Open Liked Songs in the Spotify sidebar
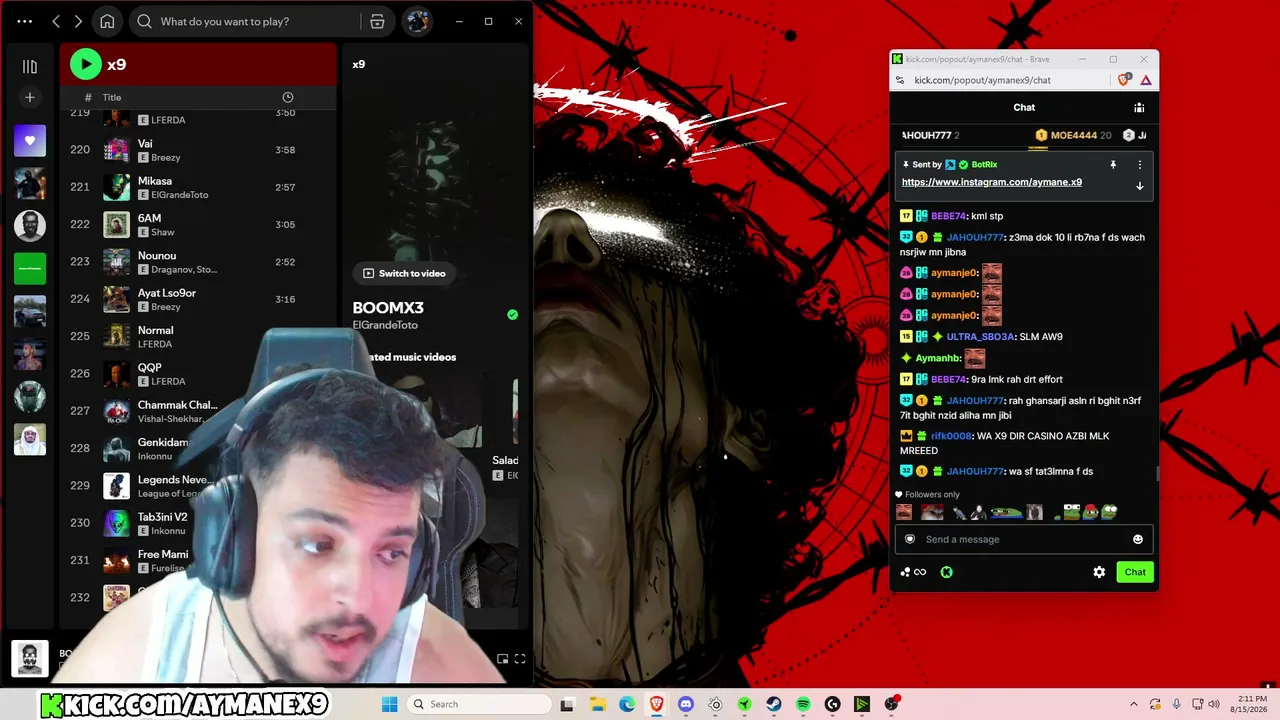The height and width of the screenshot is (720, 1280). 30,141
